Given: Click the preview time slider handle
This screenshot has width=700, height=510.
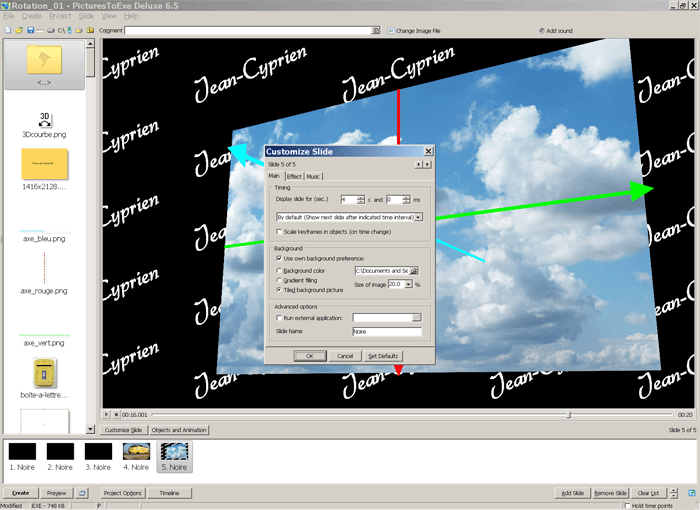Looking at the screenshot, I should pos(569,414).
